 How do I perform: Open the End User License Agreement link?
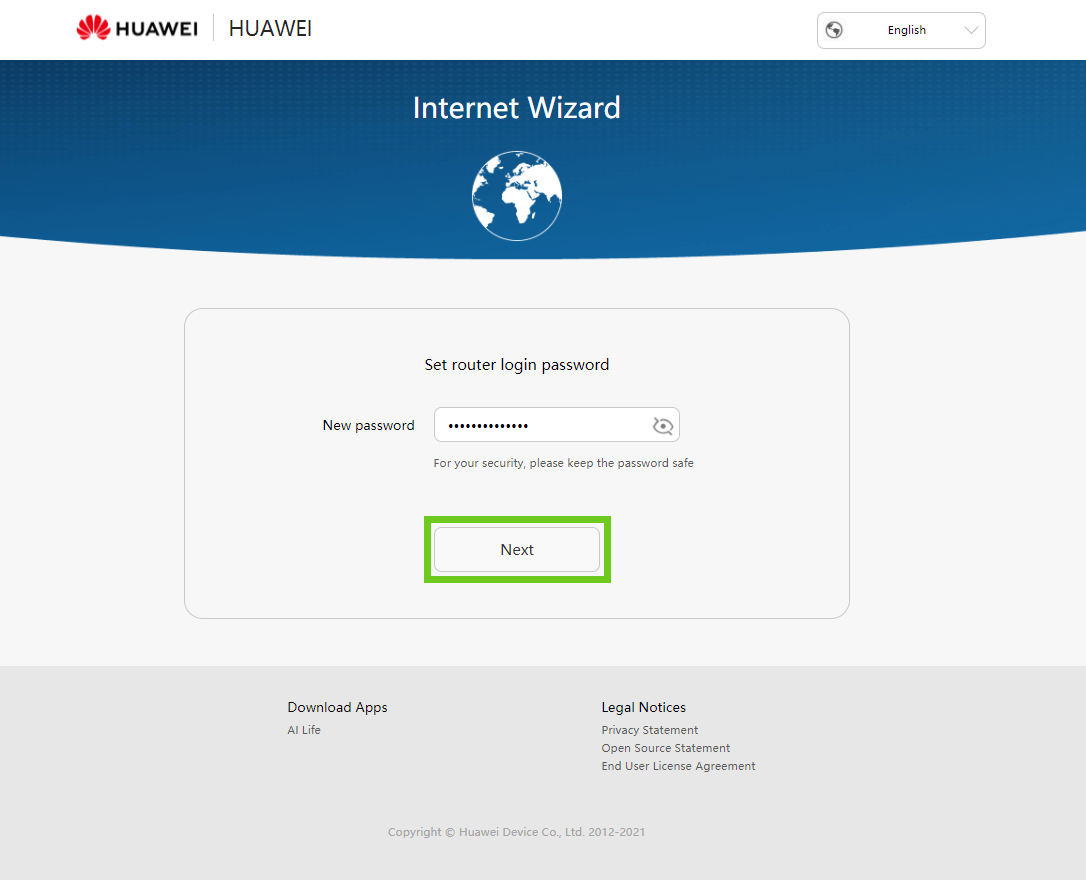pyautogui.click(x=678, y=766)
